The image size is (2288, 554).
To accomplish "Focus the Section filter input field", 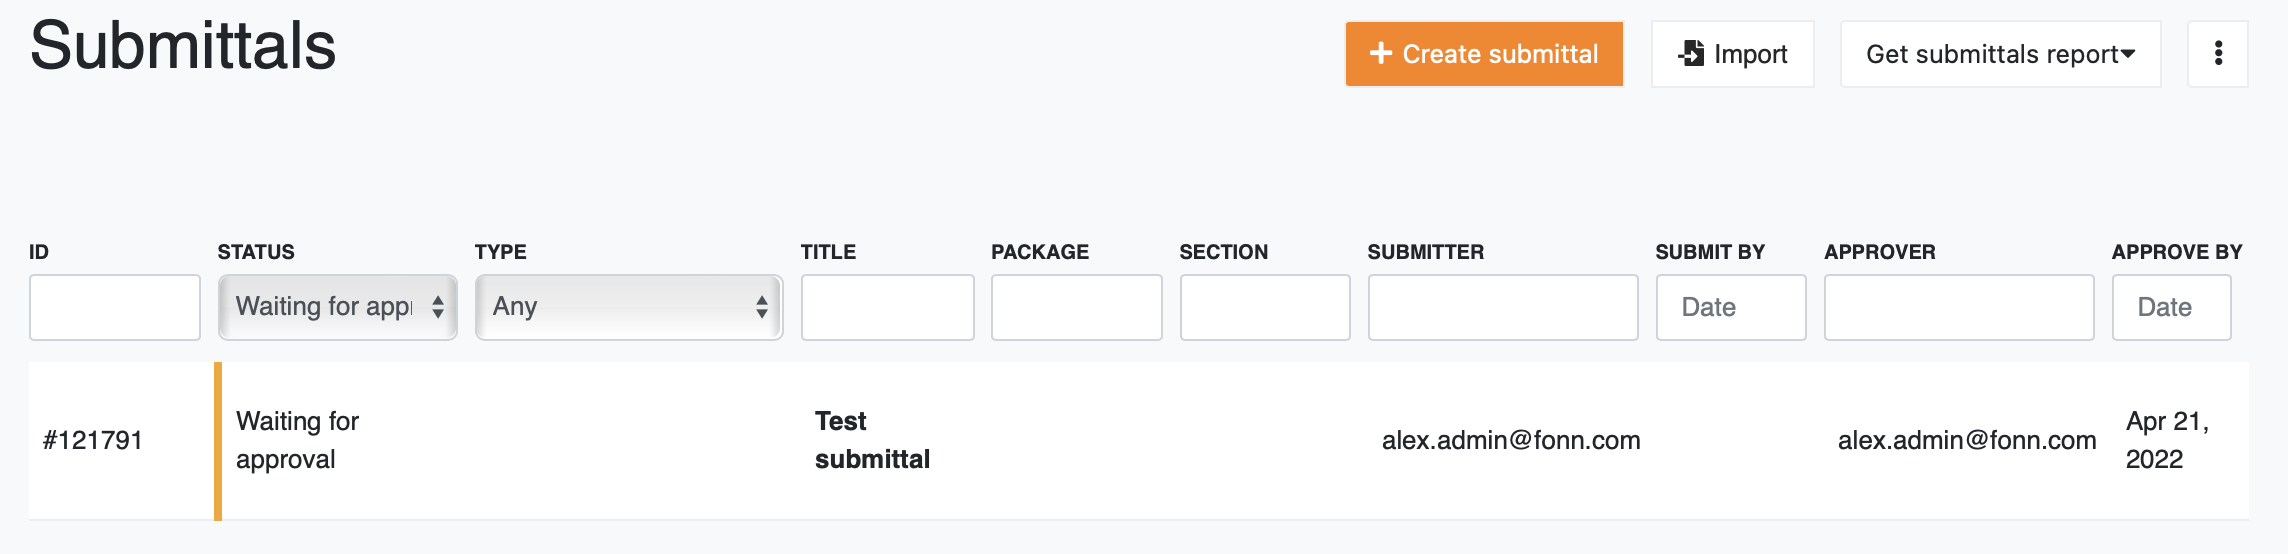I will click(x=1265, y=307).
